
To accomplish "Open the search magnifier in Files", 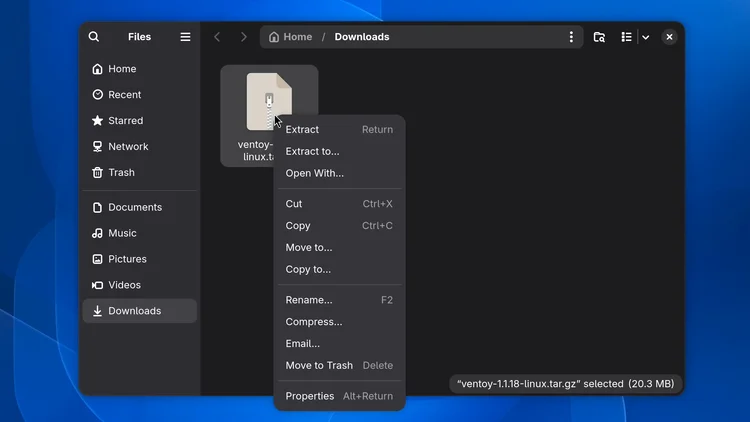I will coord(94,37).
